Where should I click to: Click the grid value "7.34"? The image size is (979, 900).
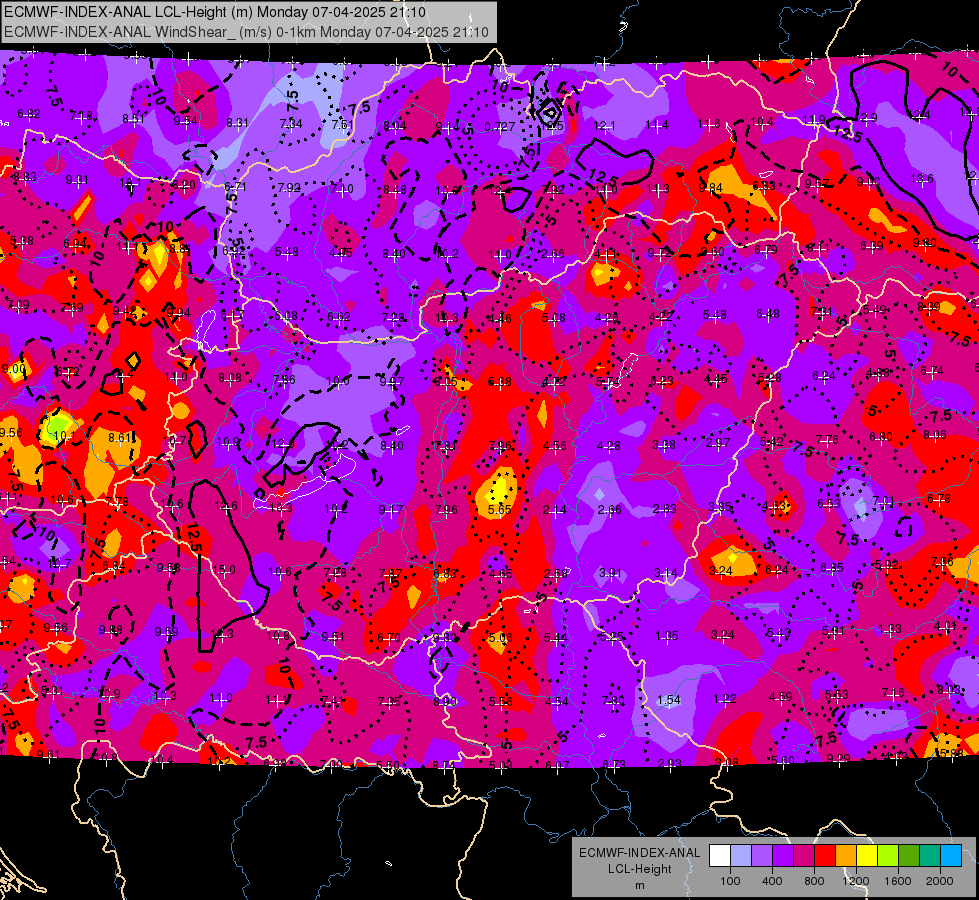[x=291, y=124]
